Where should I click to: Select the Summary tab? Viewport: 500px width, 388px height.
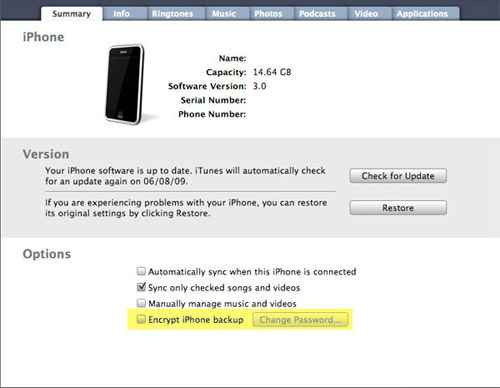(71, 14)
